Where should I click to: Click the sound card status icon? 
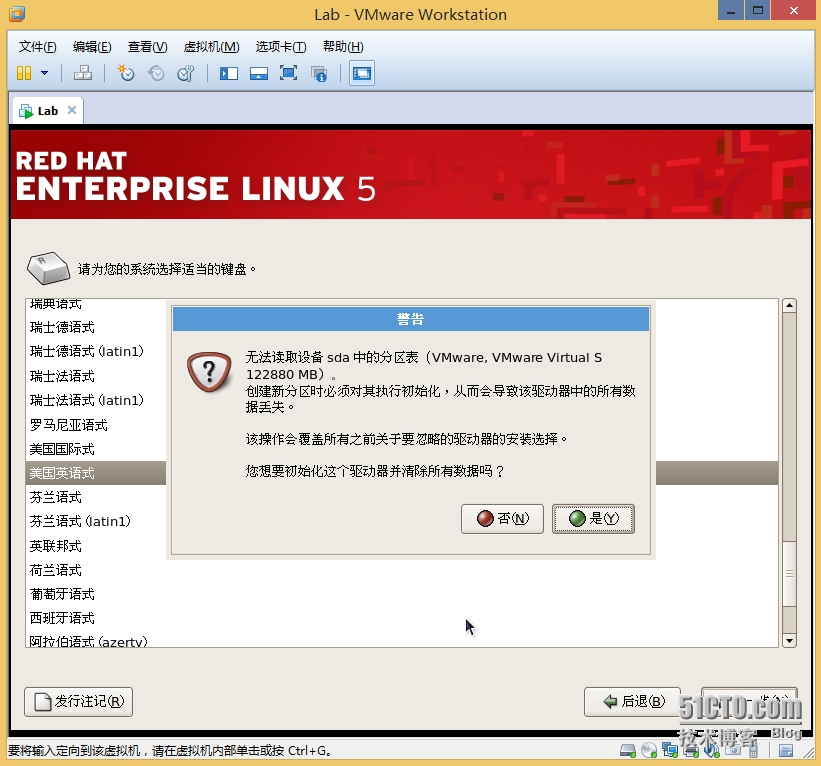712,751
